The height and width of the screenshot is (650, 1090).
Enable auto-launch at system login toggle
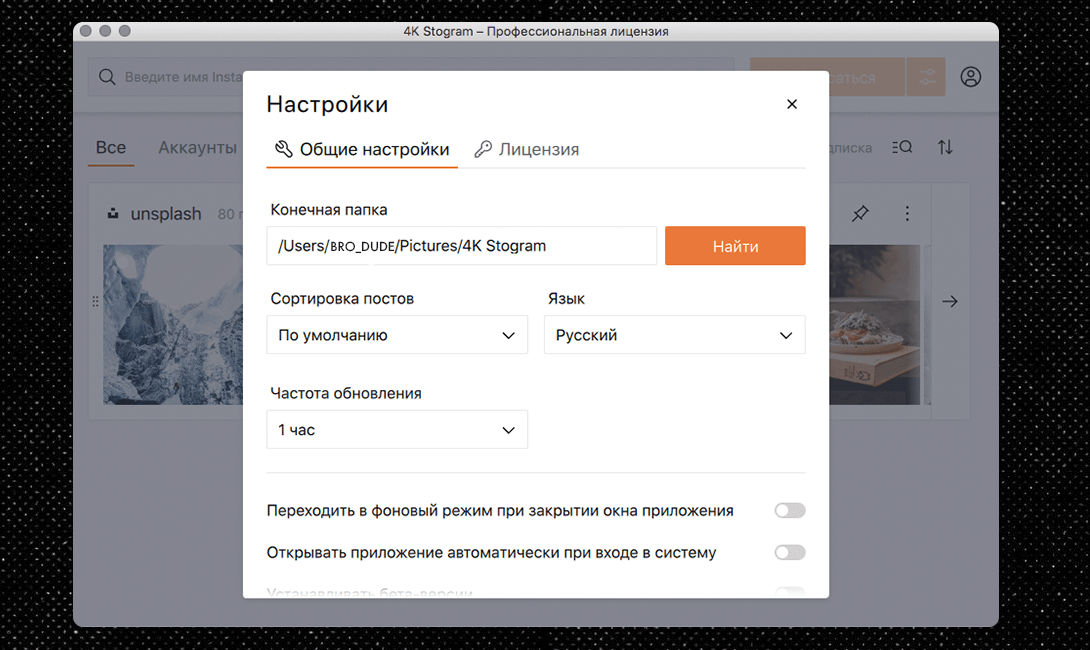point(790,553)
